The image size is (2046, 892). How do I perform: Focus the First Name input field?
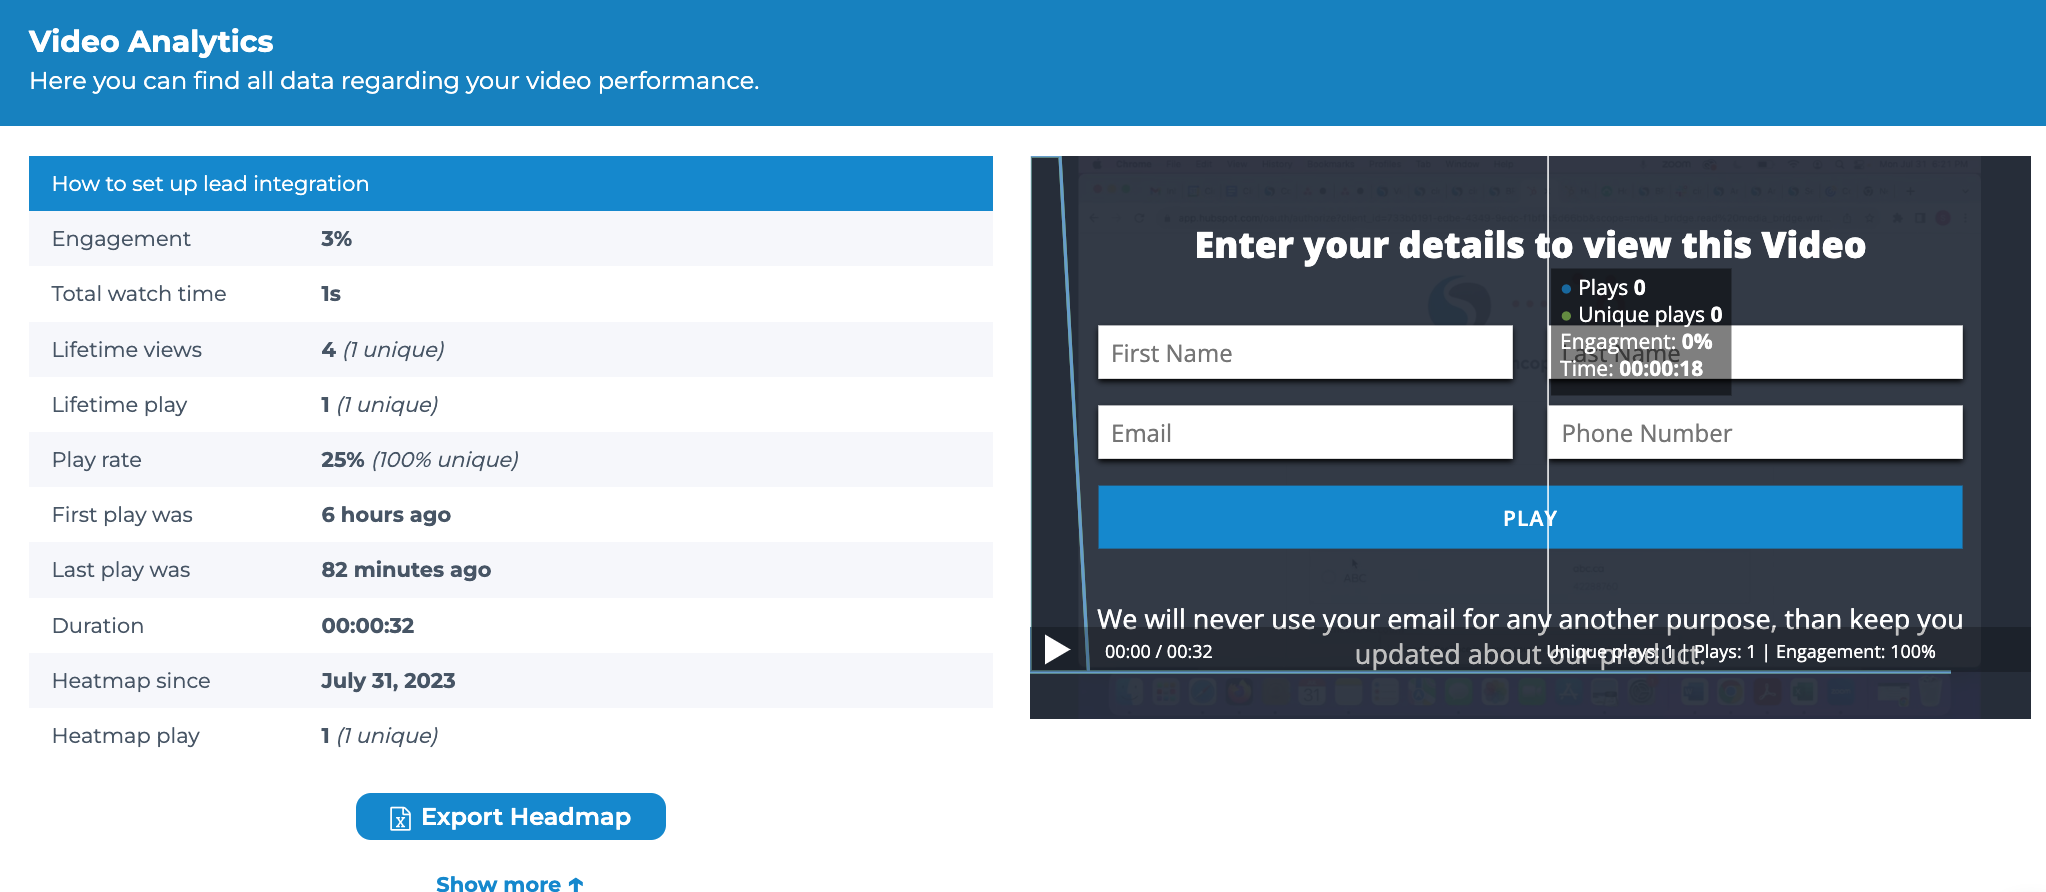pyautogui.click(x=1305, y=353)
